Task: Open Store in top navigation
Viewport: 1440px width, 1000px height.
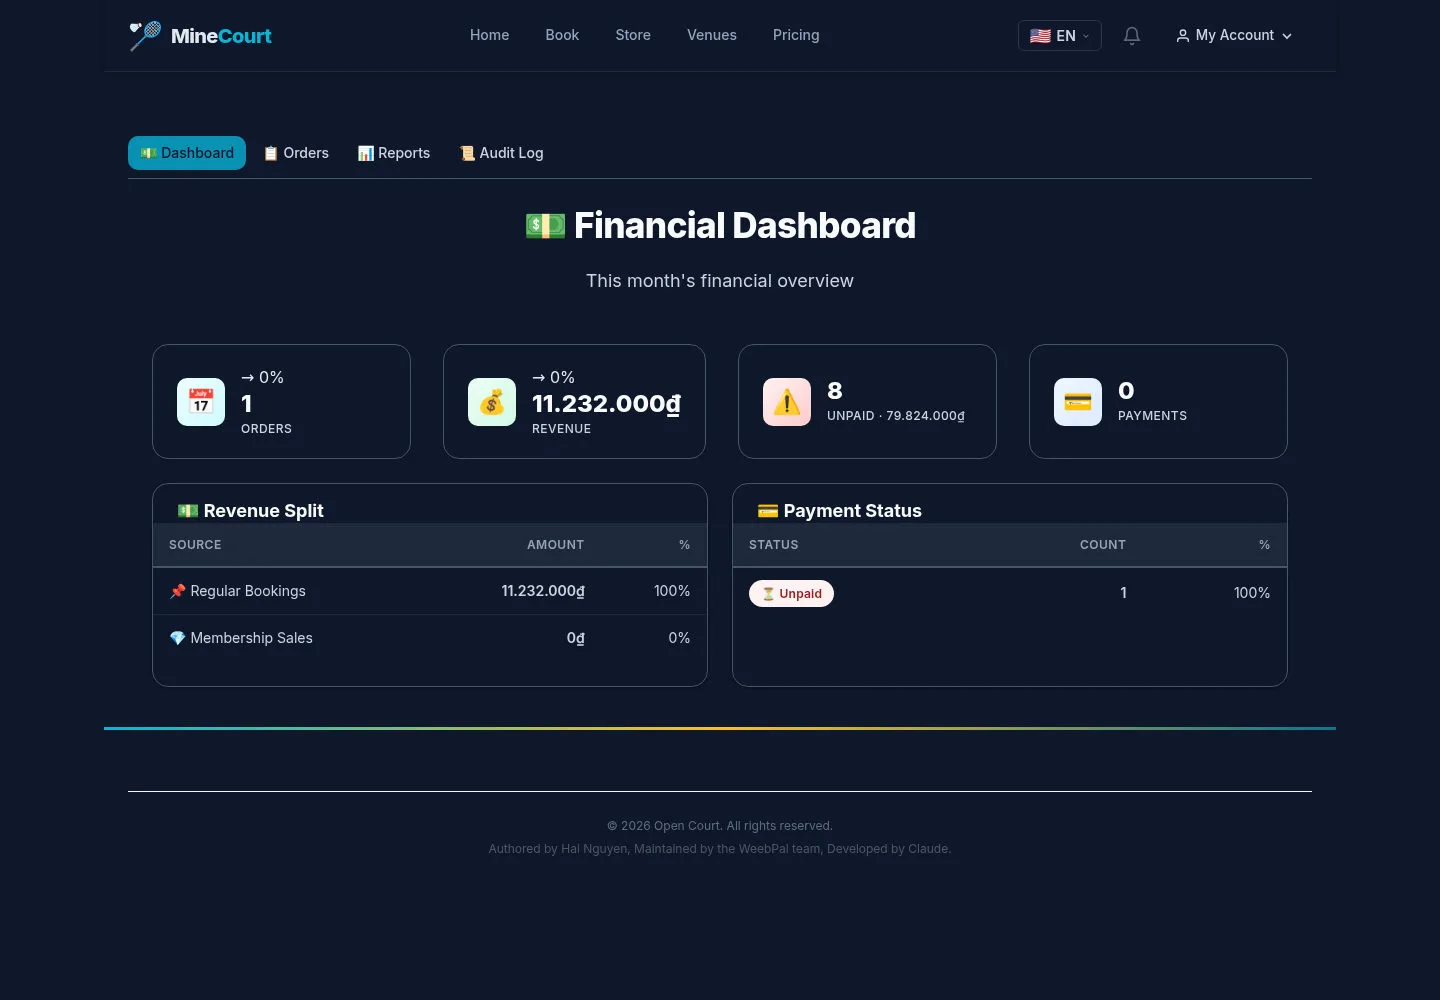Action: (x=633, y=35)
